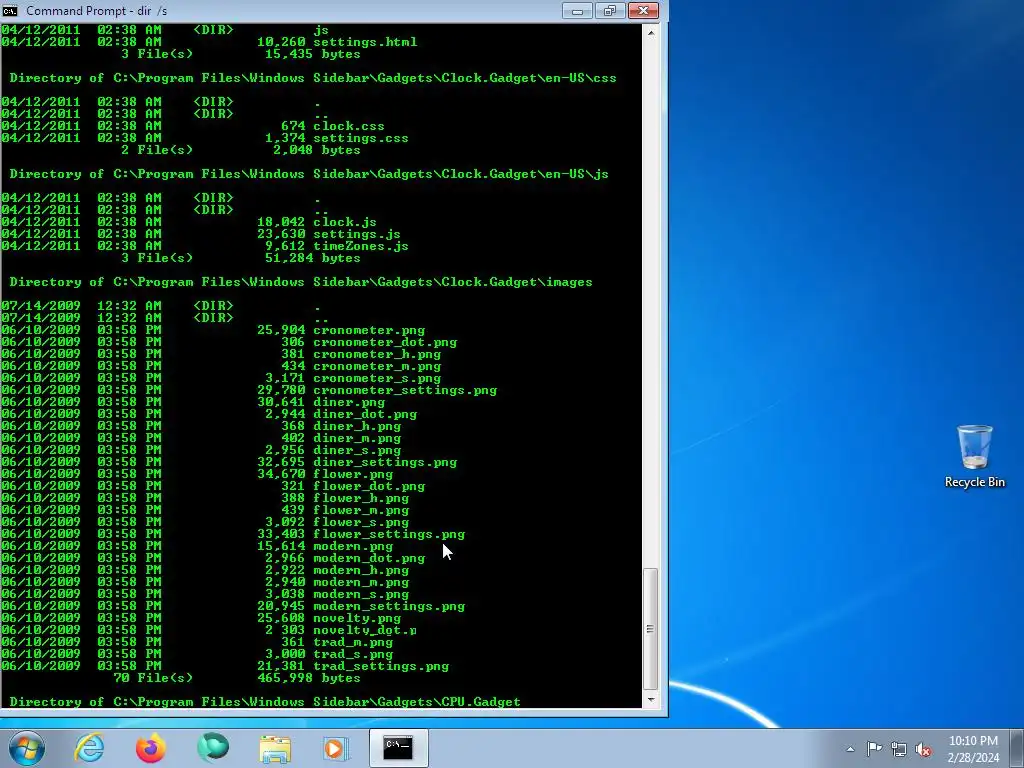Show hidden tray icons arrow
The height and width of the screenshot is (768, 1024).
[850, 749]
